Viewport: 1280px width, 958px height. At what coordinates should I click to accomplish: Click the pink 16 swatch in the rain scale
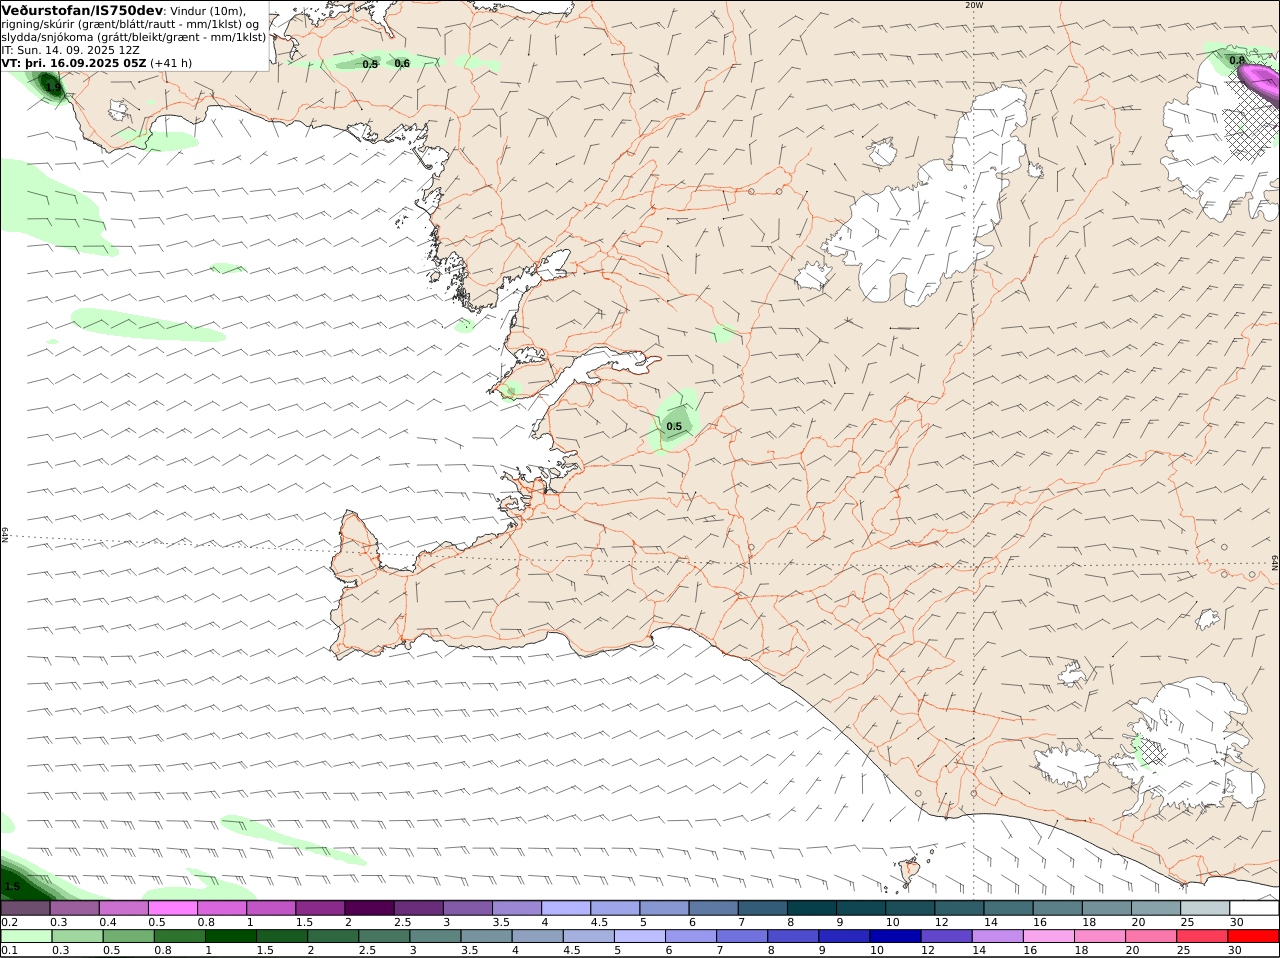click(1050, 936)
